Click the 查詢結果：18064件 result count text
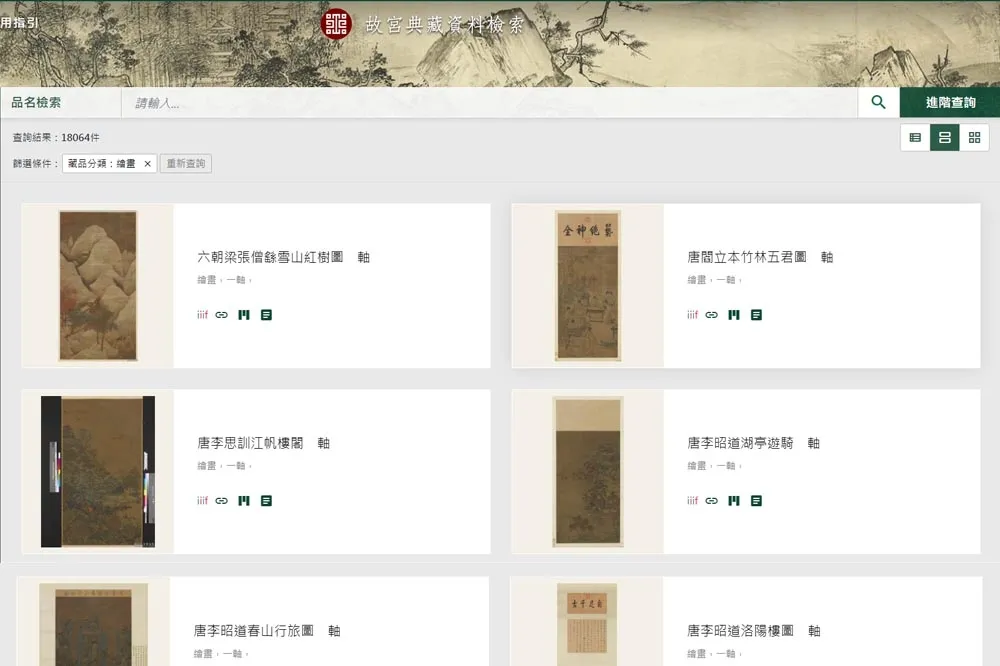1000x666 pixels. point(56,137)
